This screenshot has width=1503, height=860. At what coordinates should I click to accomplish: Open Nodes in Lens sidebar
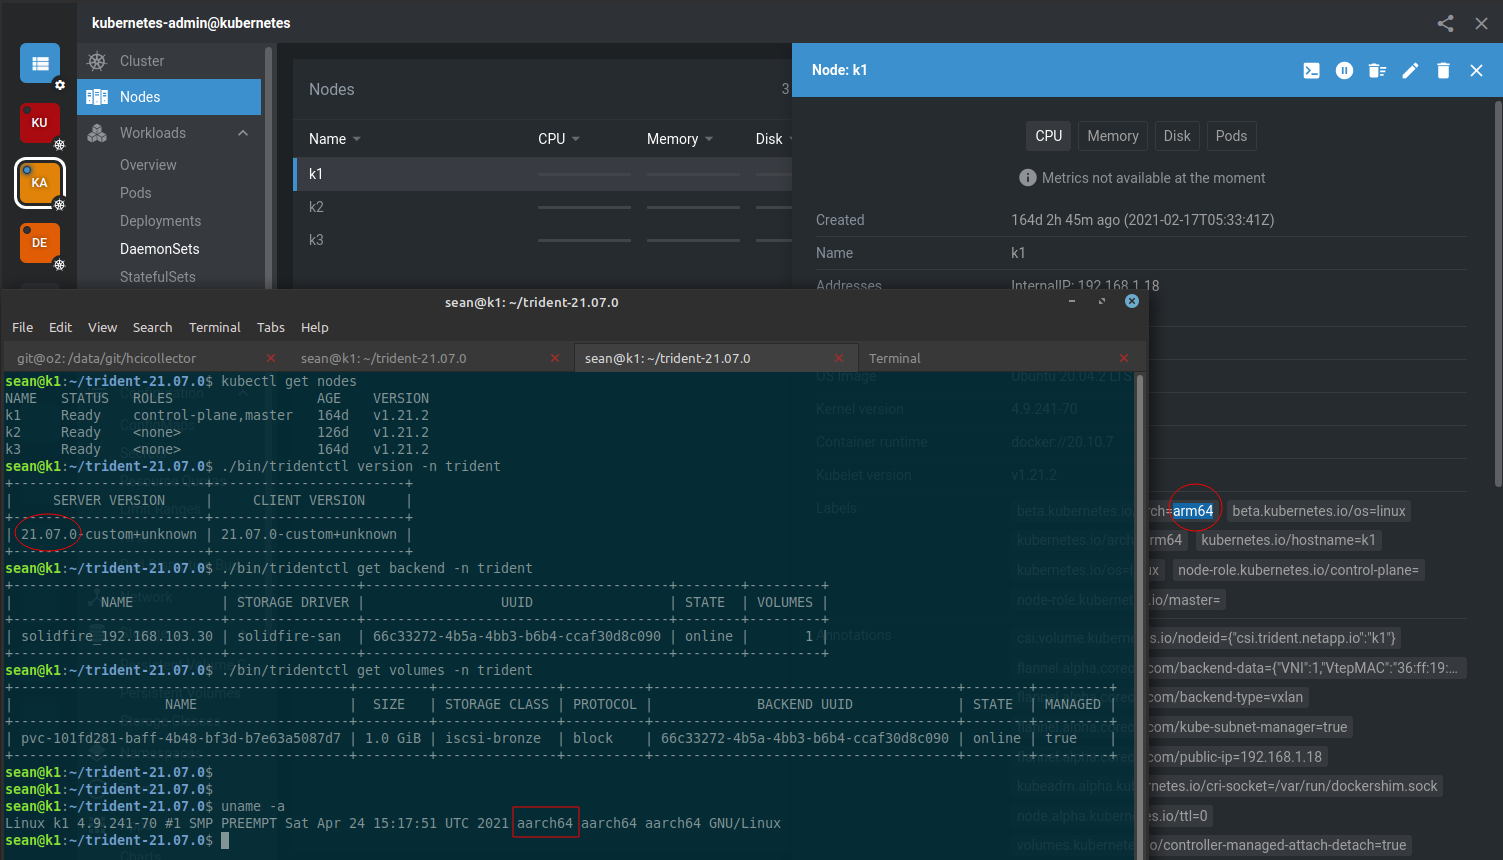pyautogui.click(x=169, y=97)
